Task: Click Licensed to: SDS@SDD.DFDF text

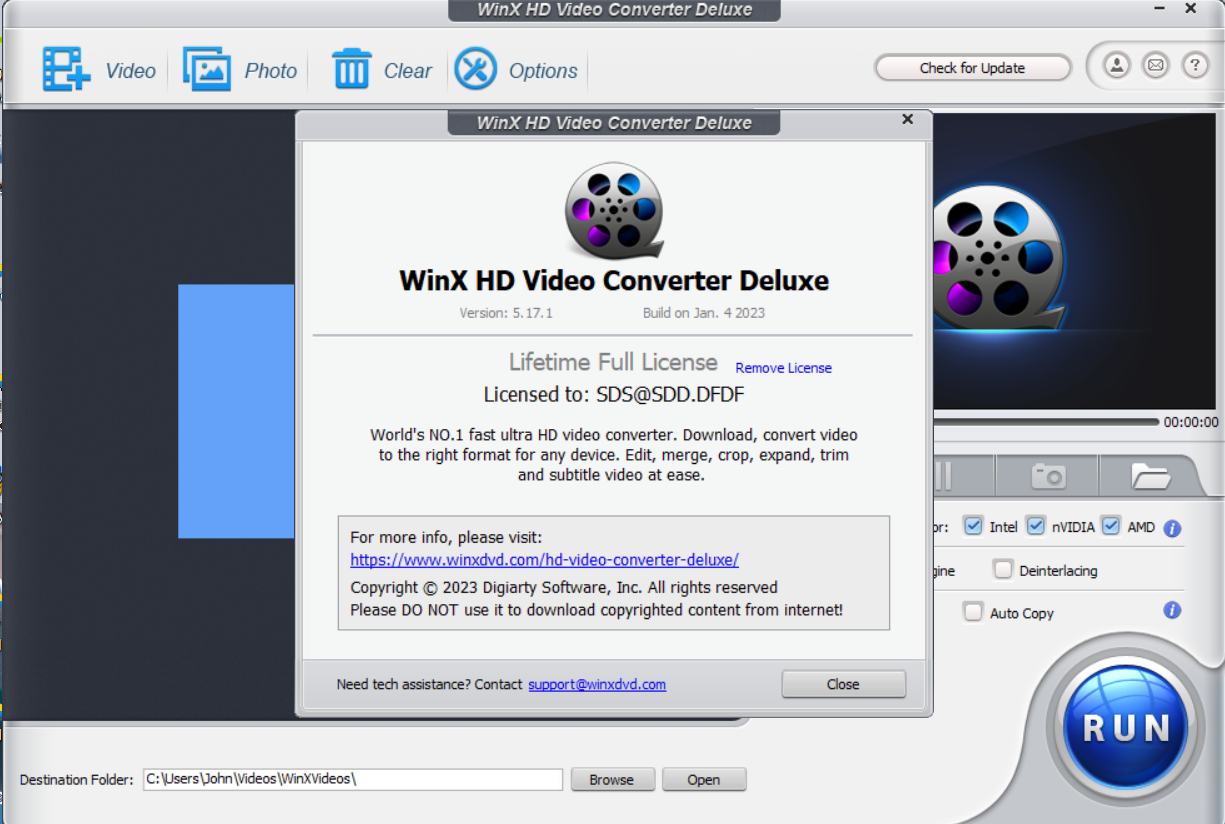Action: [614, 395]
